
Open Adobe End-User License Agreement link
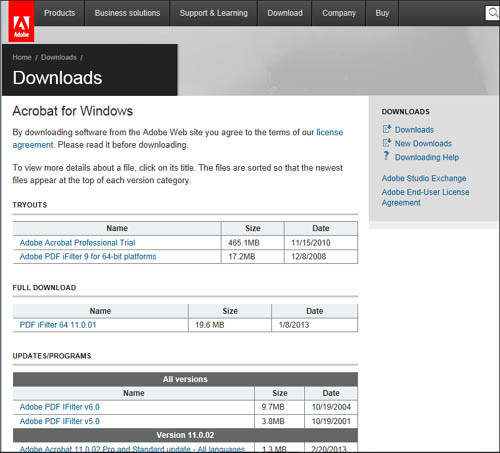[x=426, y=197]
